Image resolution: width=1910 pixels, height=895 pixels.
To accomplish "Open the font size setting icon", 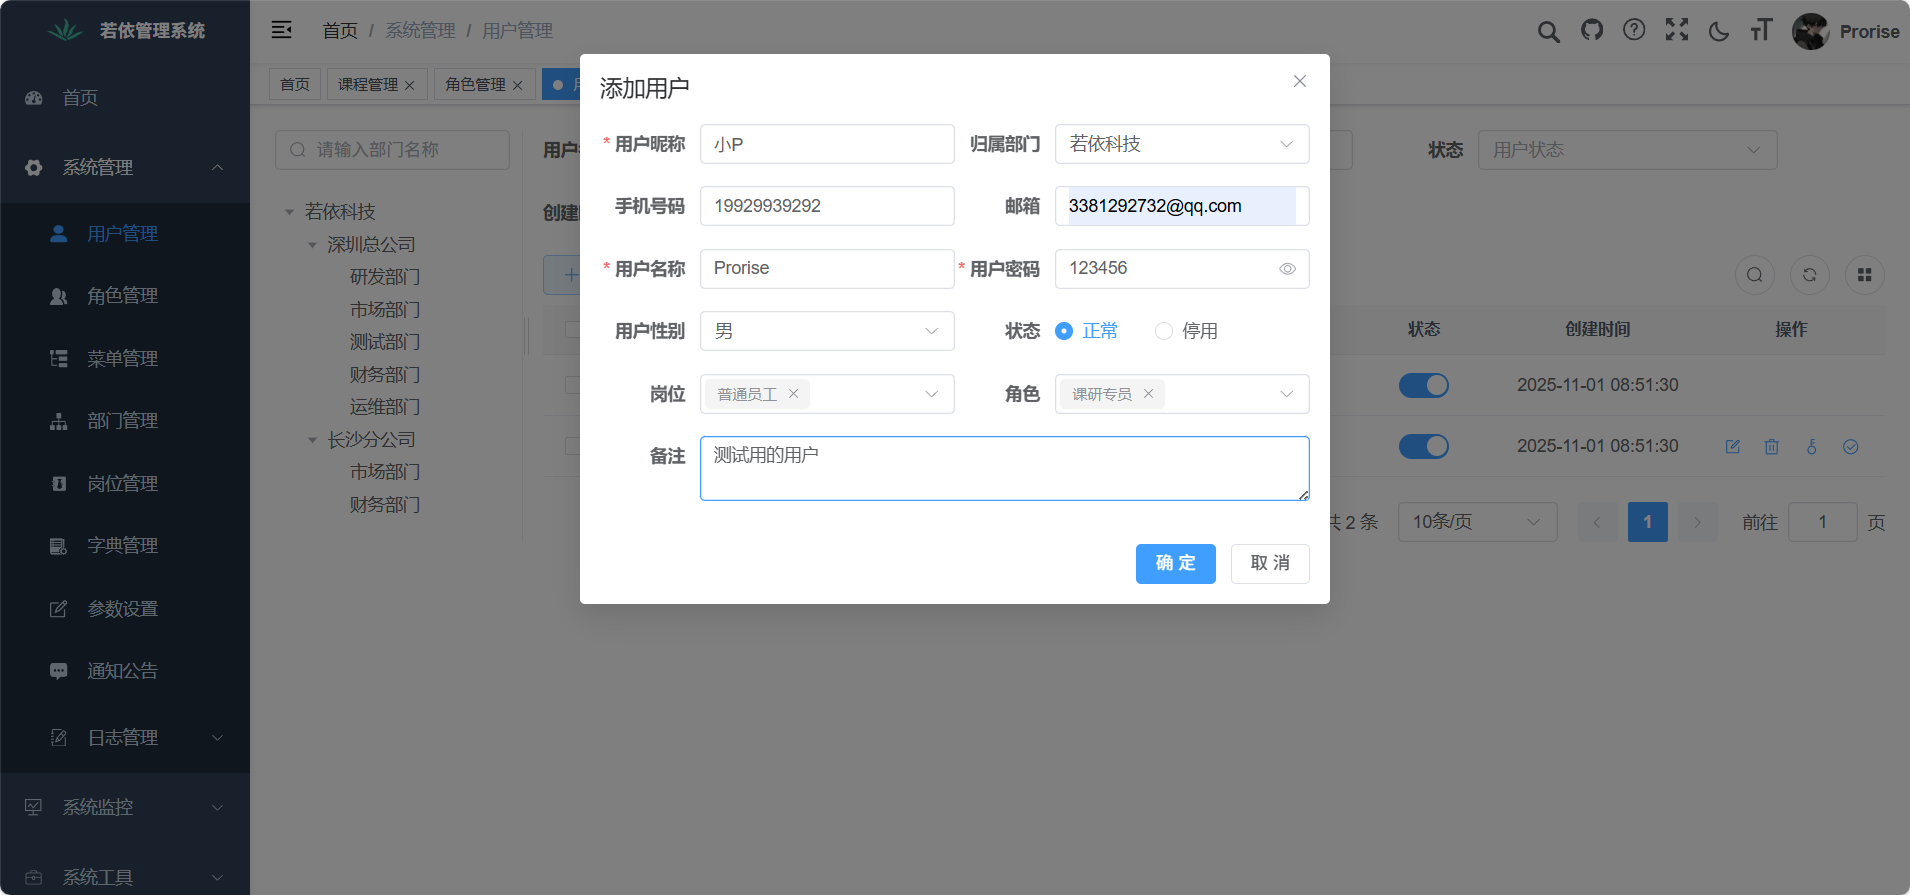I will (1761, 31).
